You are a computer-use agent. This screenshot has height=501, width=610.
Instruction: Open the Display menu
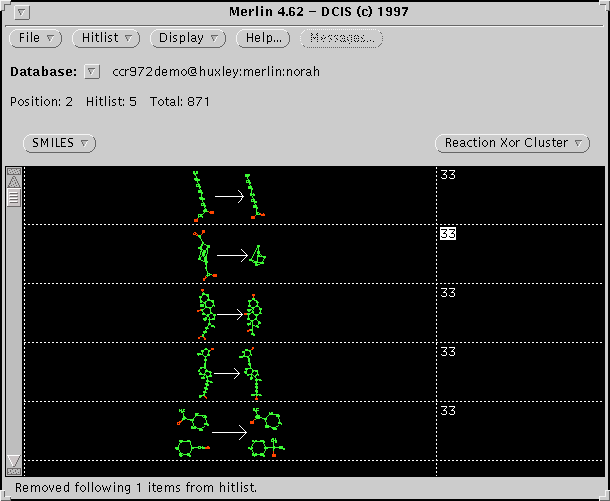point(189,38)
